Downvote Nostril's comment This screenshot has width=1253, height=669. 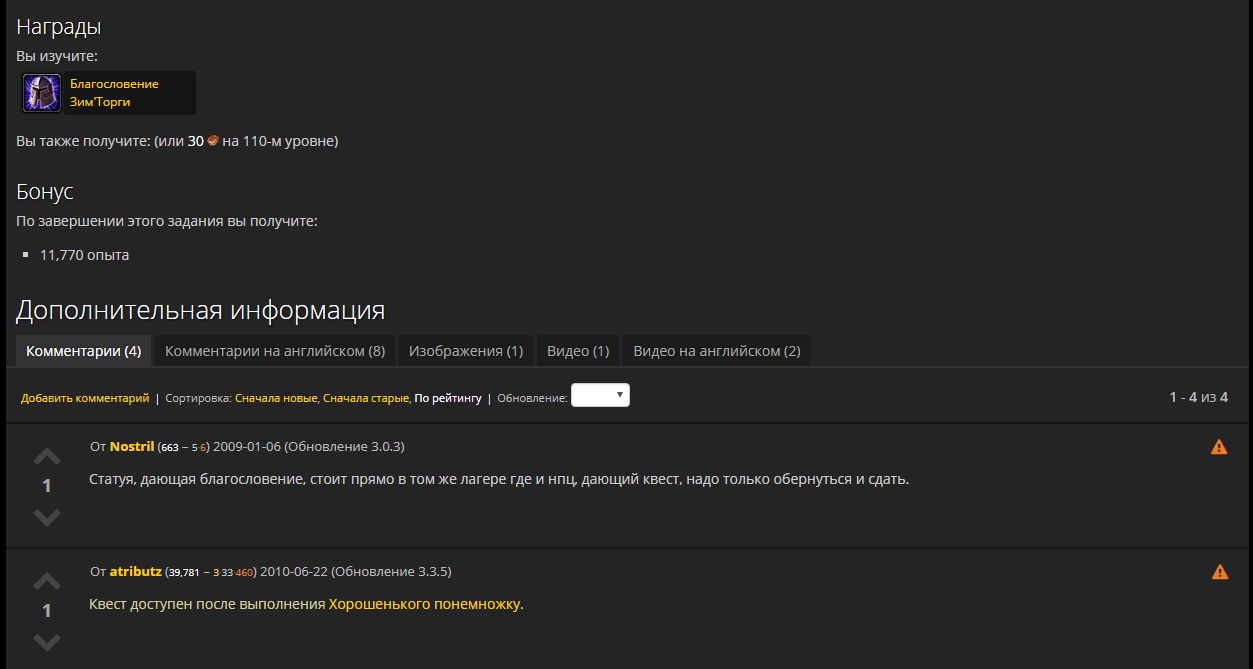[x=47, y=517]
